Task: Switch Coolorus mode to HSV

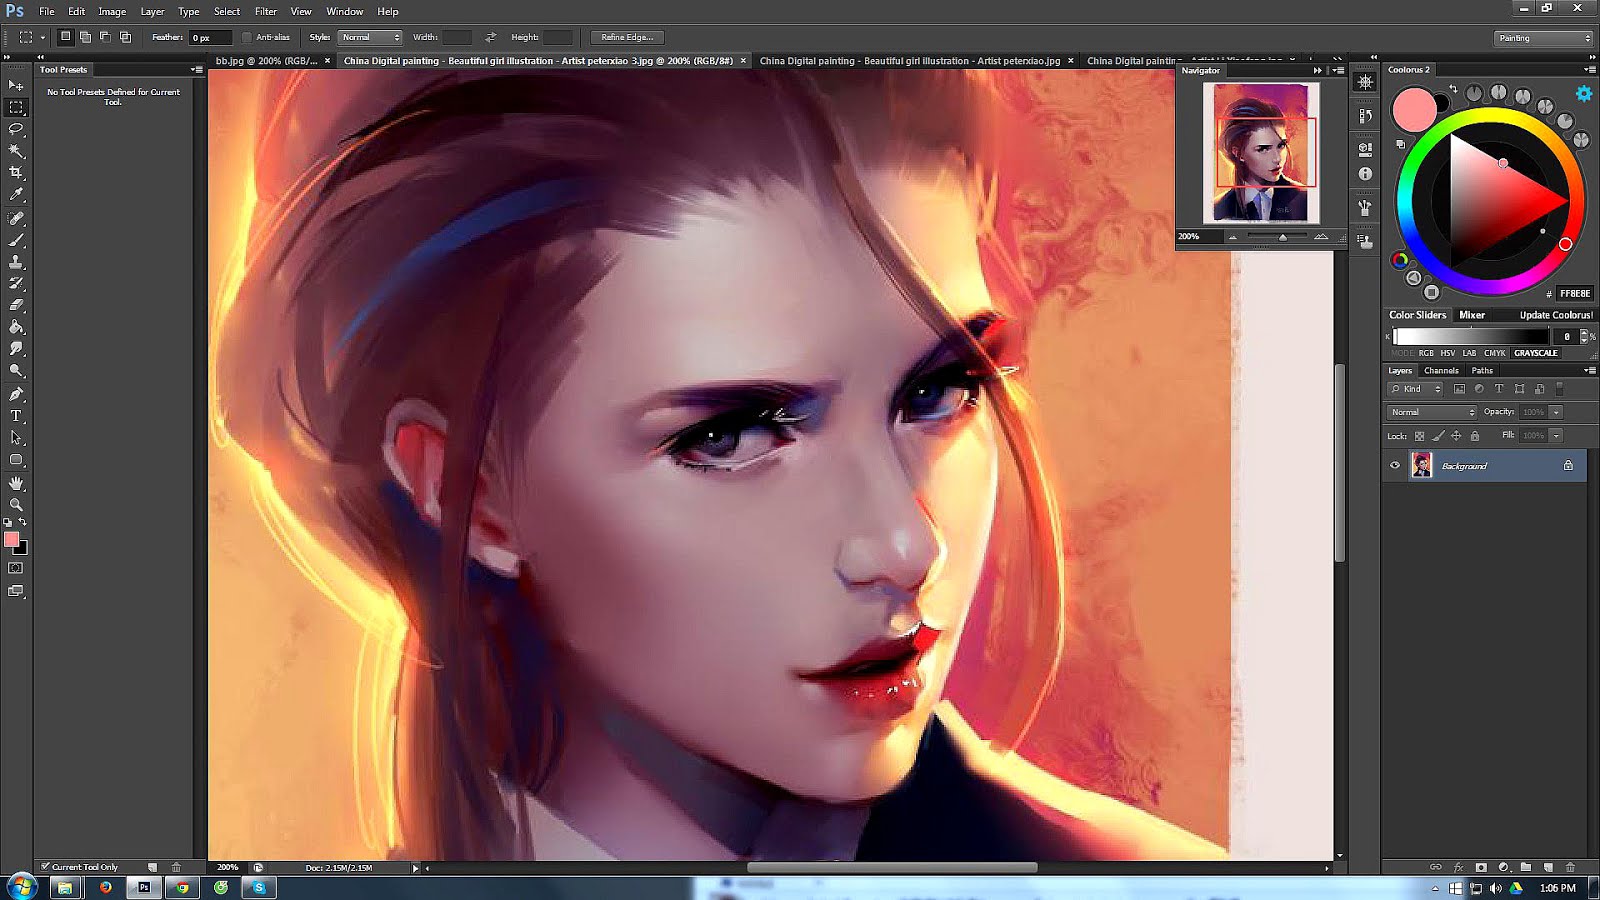Action: pos(1447,353)
